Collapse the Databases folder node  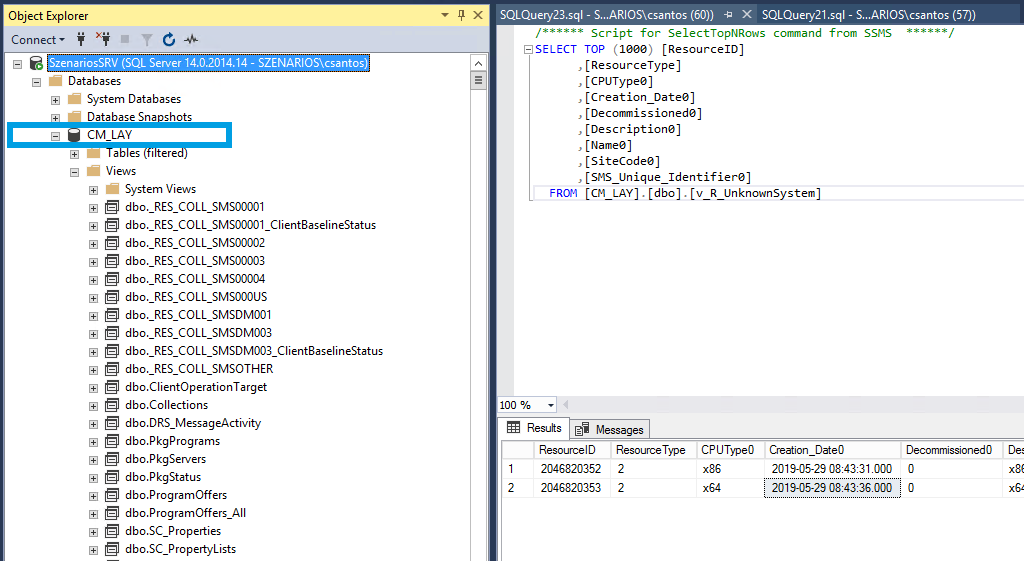click(x=37, y=81)
